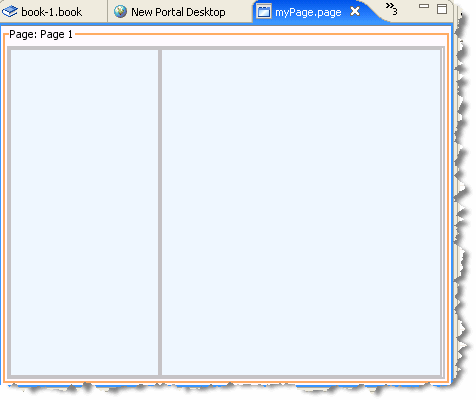Show the hidden editors overflow list
This screenshot has height=400, width=476.
coord(391,9)
